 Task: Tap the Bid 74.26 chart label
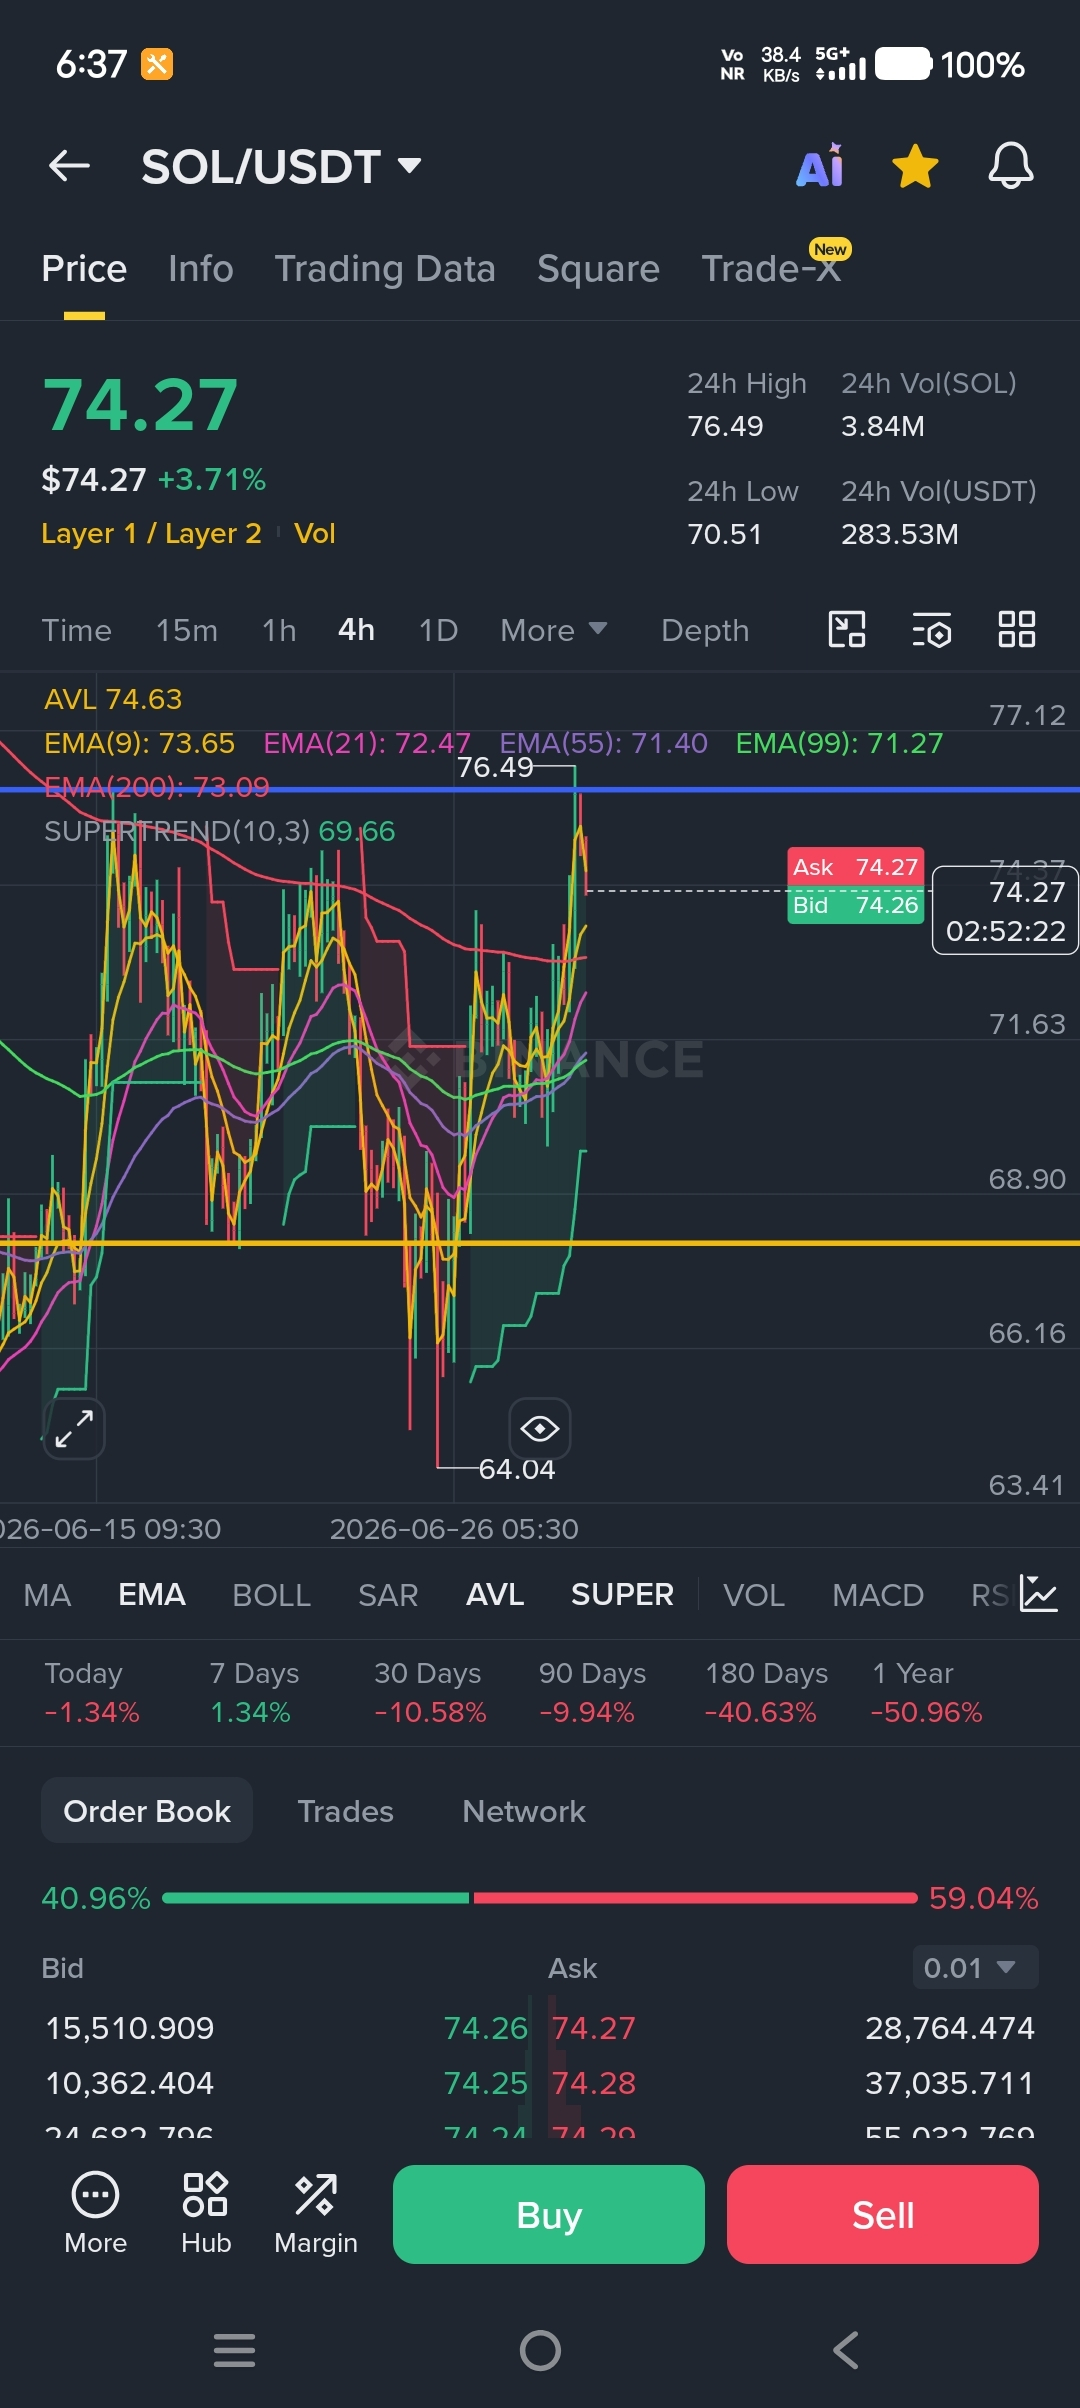tap(856, 905)
